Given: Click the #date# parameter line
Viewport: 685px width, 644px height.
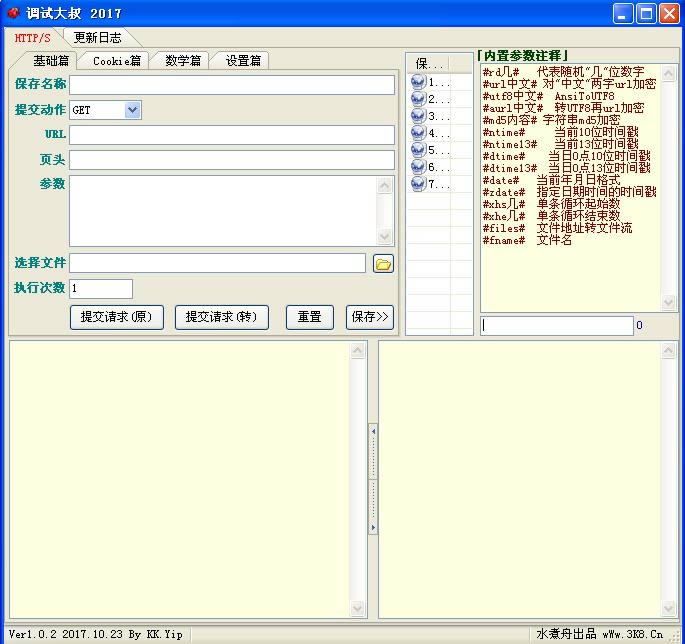Looking at the screenshot, I should point(551,180).
